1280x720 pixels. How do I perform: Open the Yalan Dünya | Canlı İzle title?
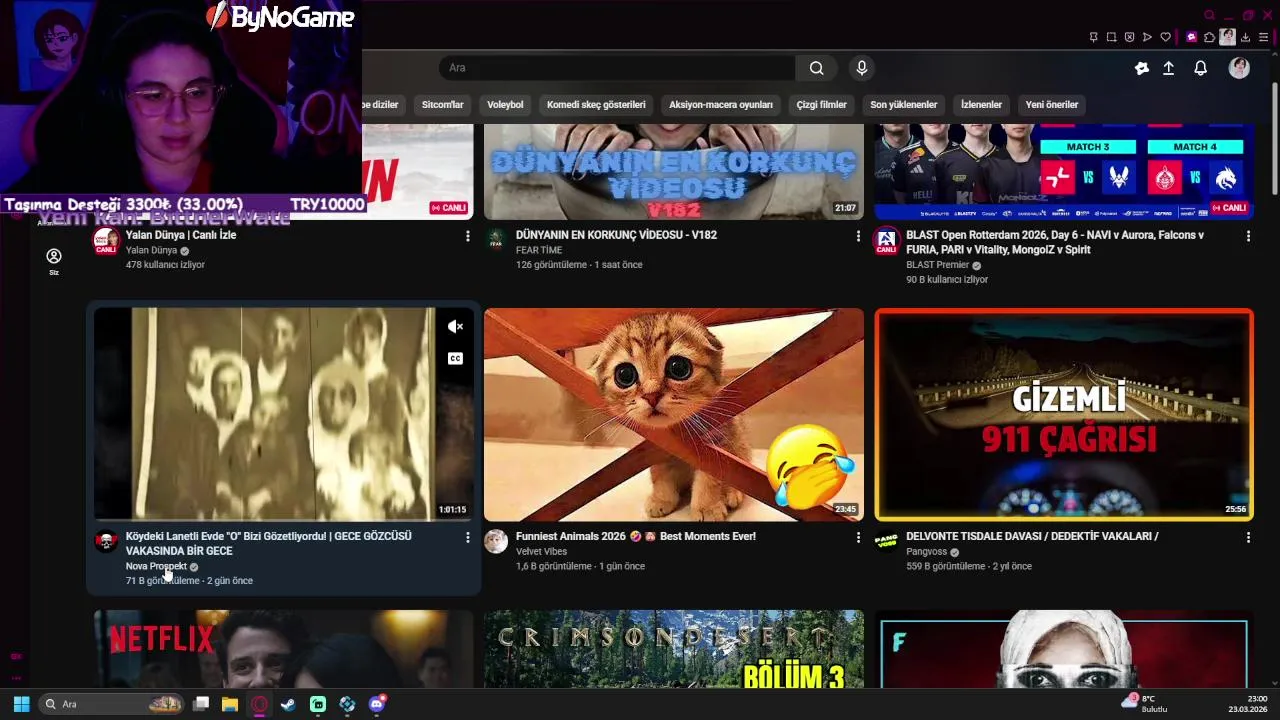[x=181, y=235]
